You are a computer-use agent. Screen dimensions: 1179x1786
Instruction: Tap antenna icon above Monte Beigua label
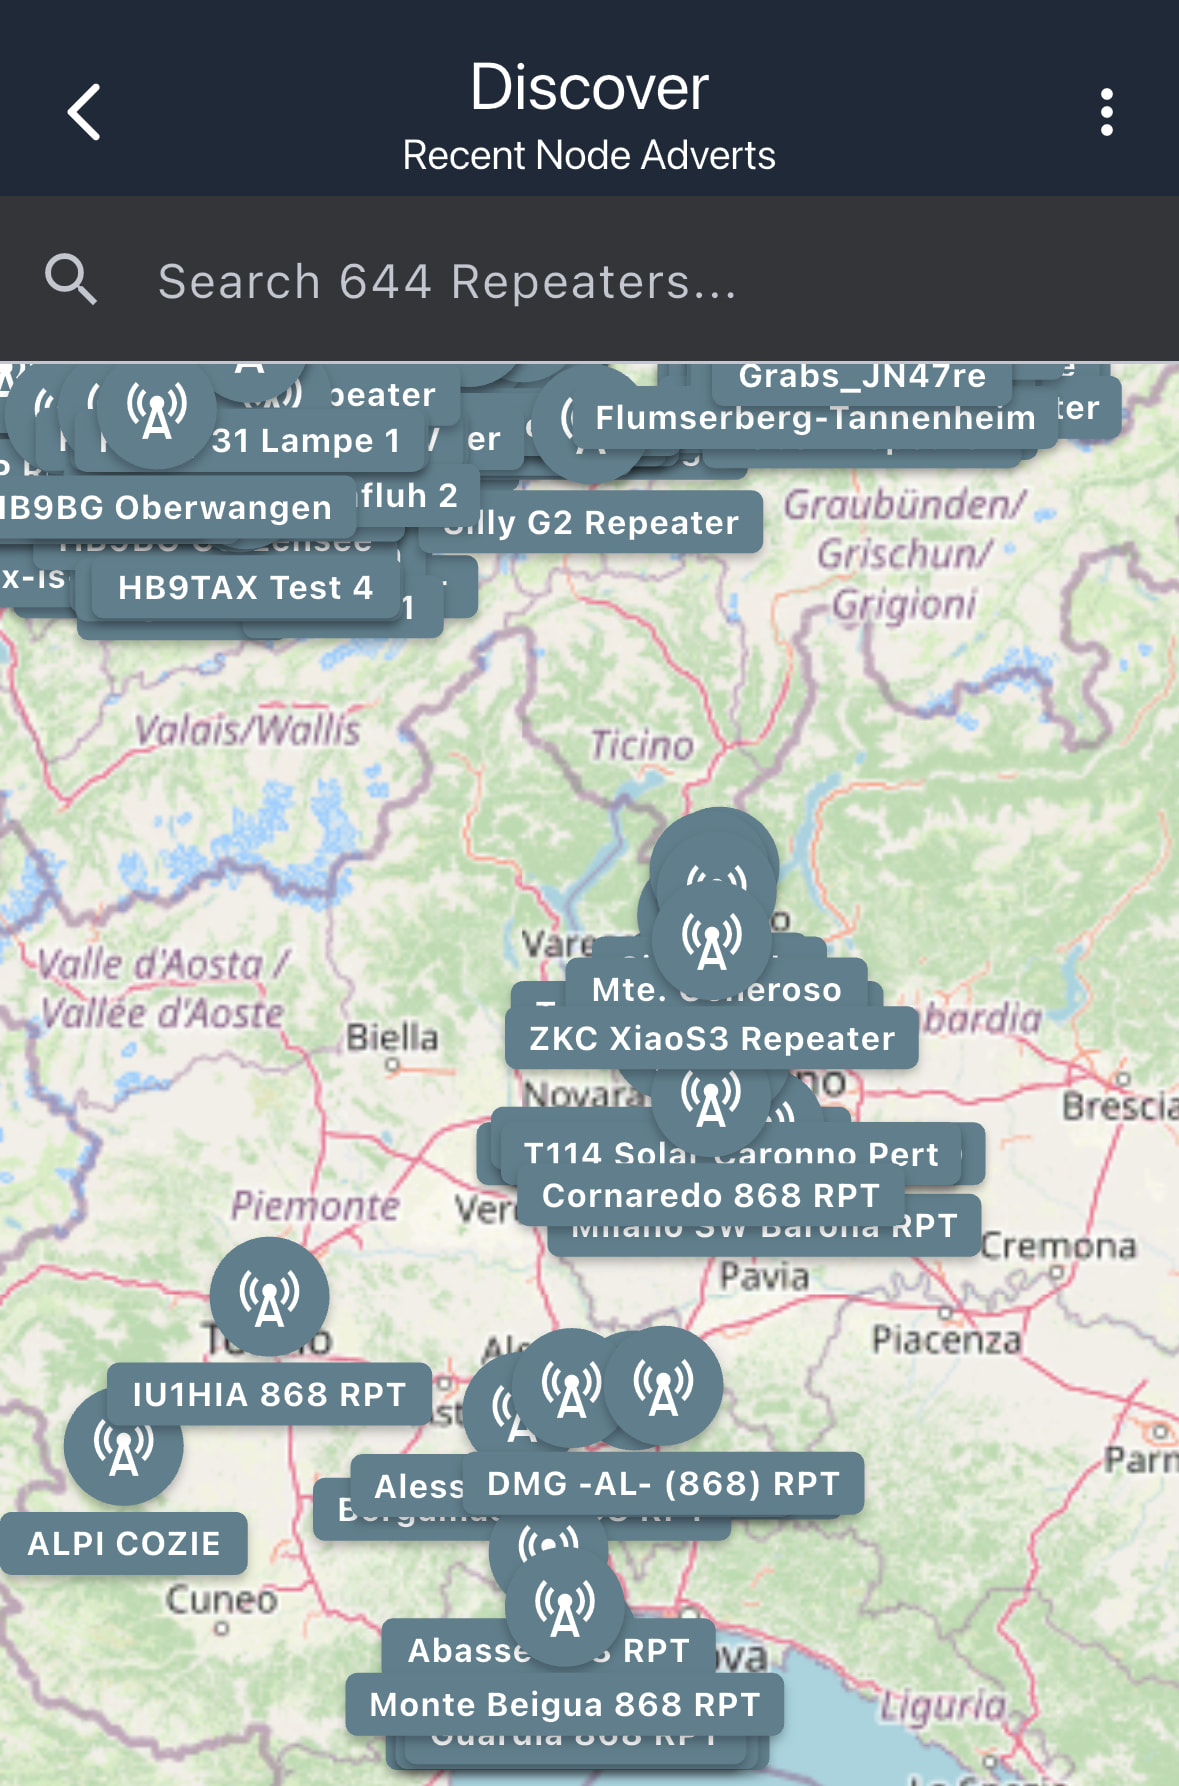[565, 1606]
